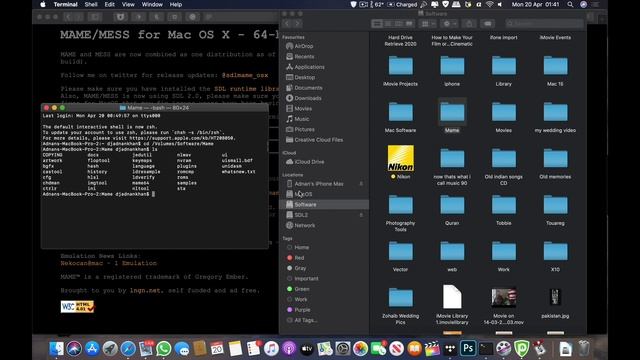Click the W3C HTML 4.01 badge

point(77,307)
